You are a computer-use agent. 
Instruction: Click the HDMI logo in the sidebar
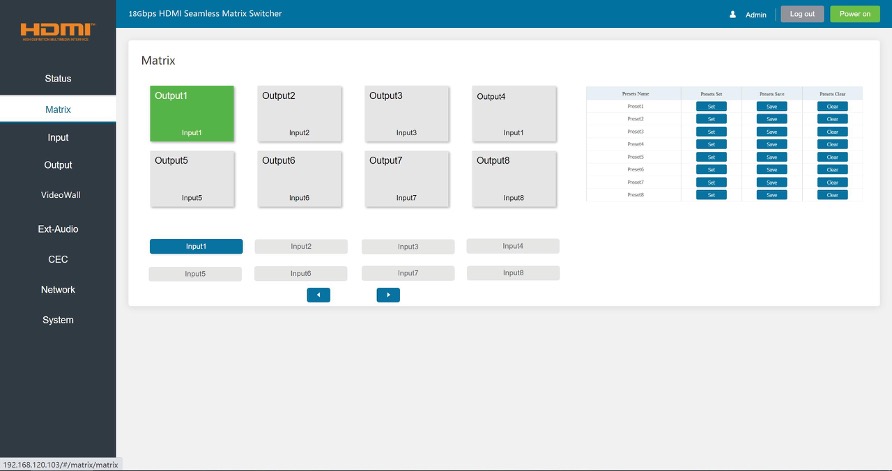click(57, 32)
